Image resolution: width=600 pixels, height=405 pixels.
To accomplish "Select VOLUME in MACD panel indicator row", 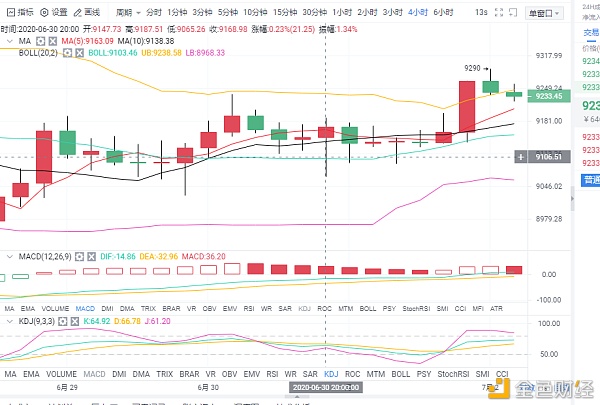I will [55, 309].
